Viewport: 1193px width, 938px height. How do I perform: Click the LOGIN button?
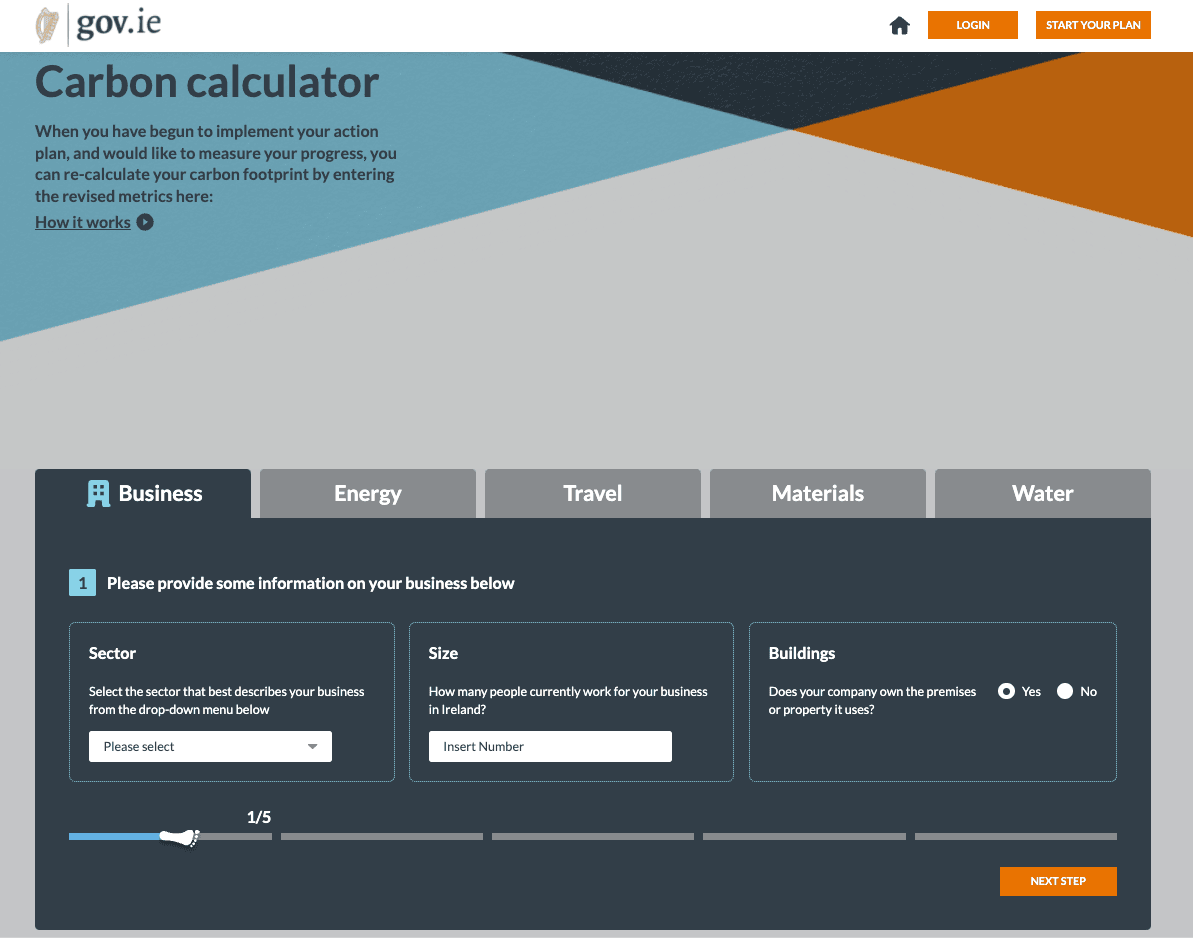972,25
